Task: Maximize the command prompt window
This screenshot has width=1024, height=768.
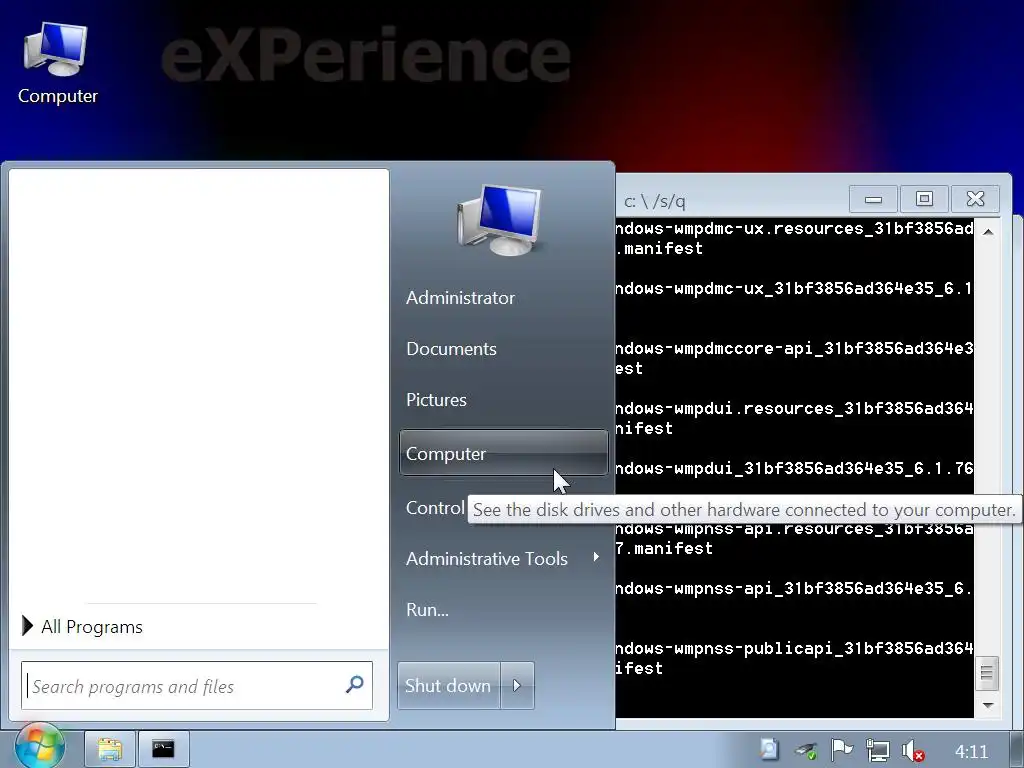Action: (x=923, y=199)
